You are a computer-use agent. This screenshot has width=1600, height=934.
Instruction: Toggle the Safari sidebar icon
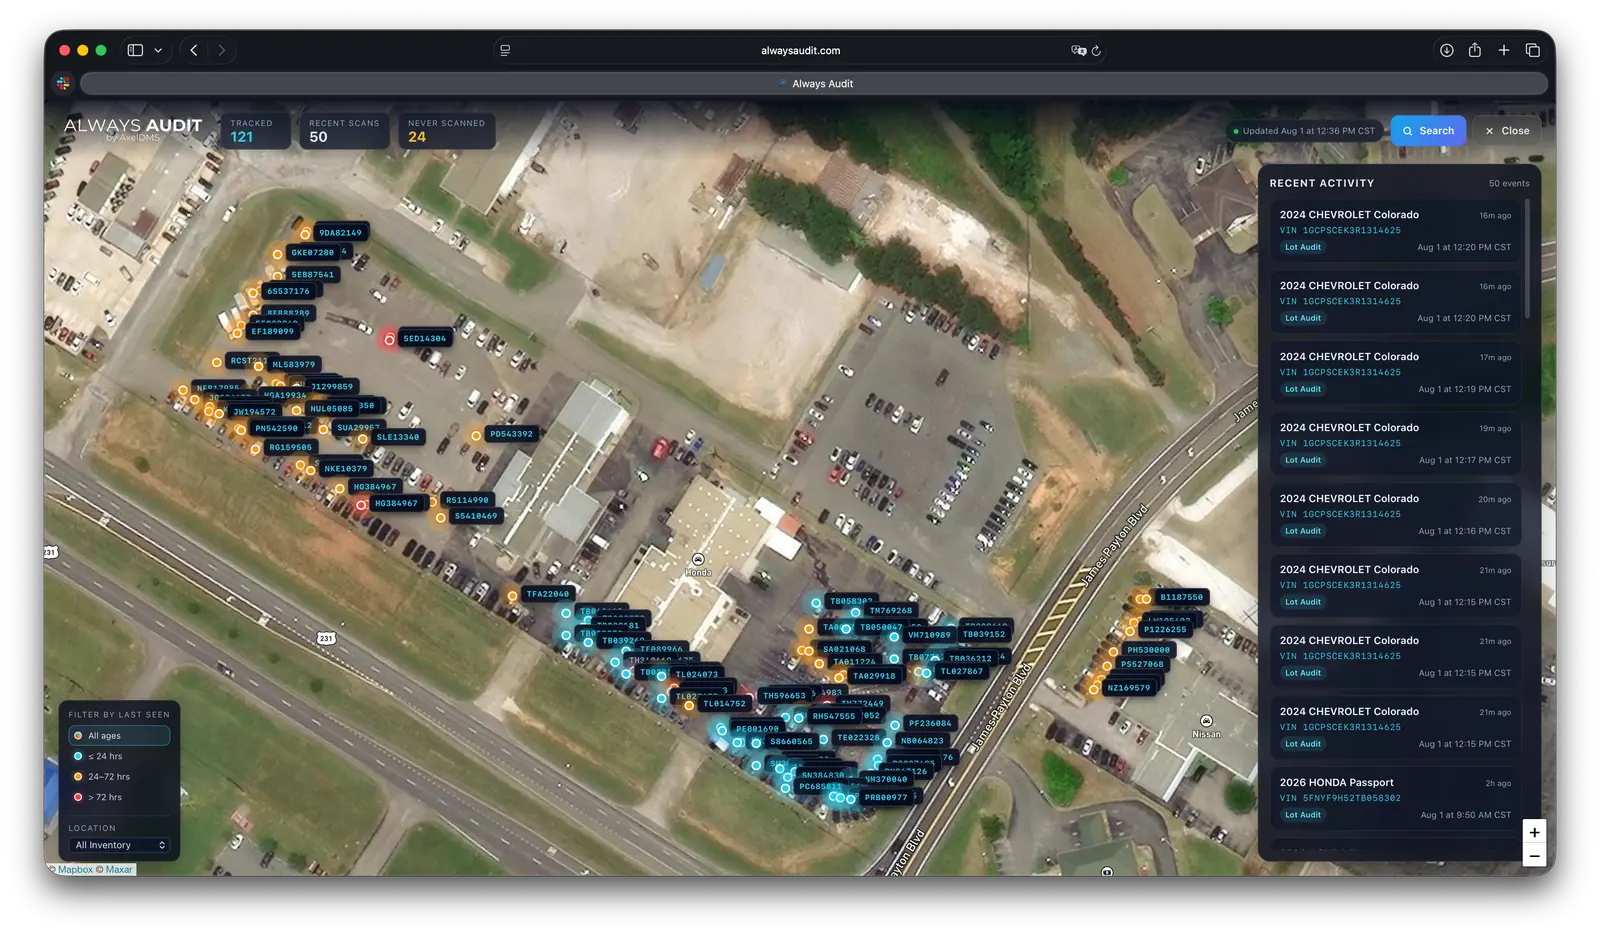coord(135,50)
